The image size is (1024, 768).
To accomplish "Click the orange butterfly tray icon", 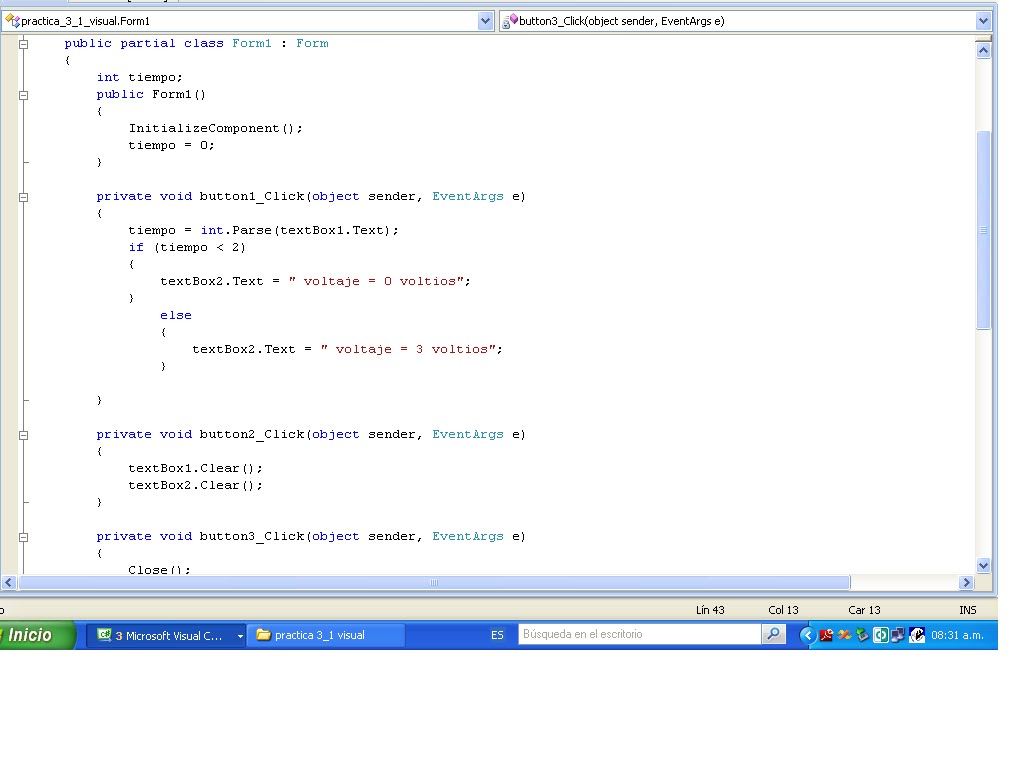I will (844, 635).
